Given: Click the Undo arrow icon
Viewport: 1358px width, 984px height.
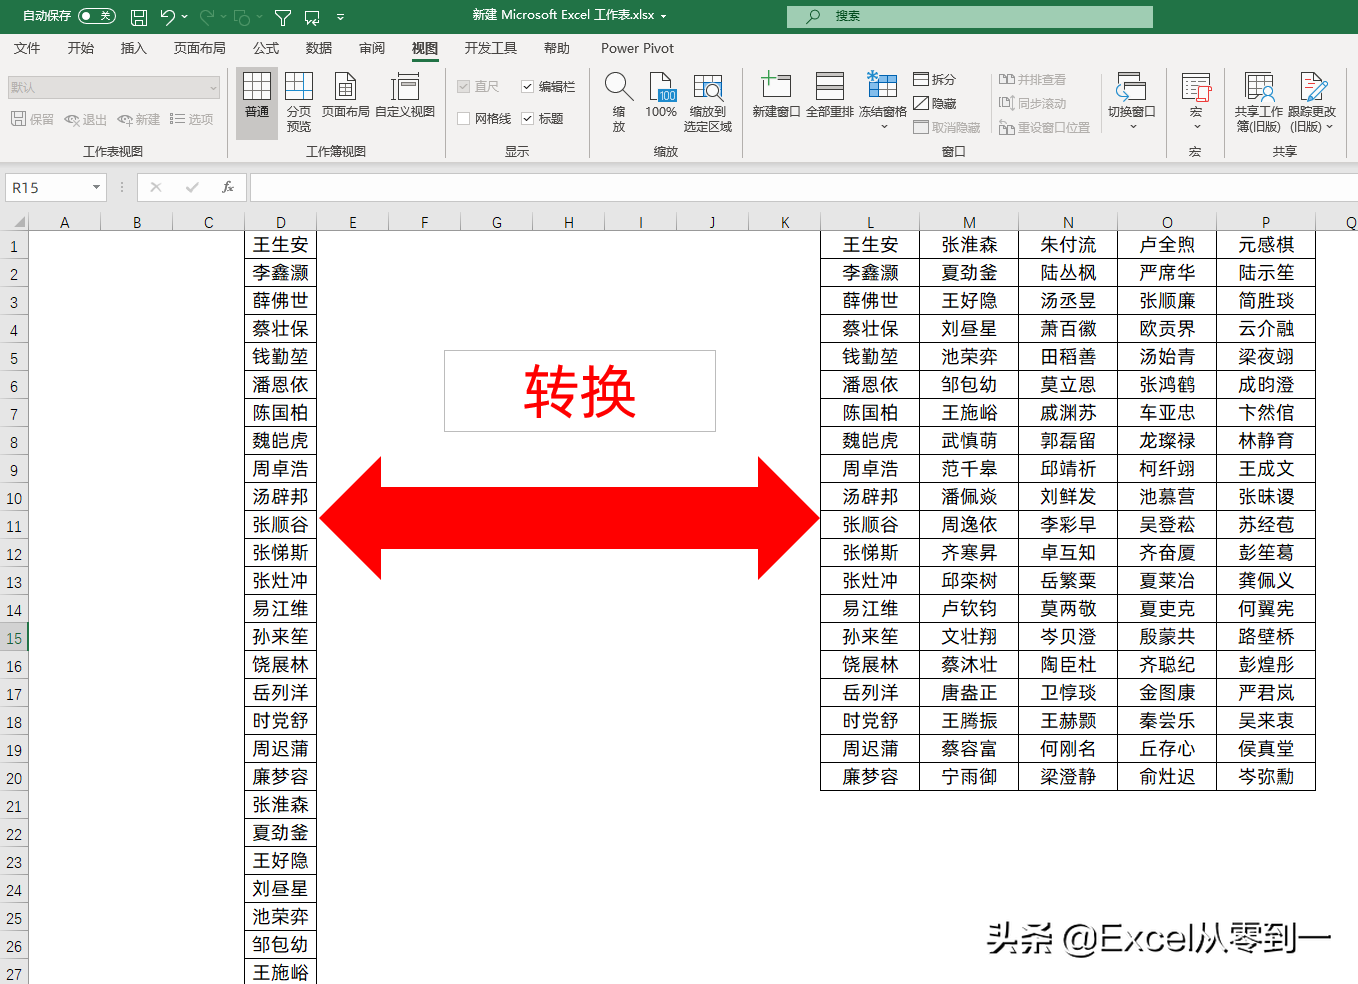Looking at the screenshot, I should click(167, 17).
